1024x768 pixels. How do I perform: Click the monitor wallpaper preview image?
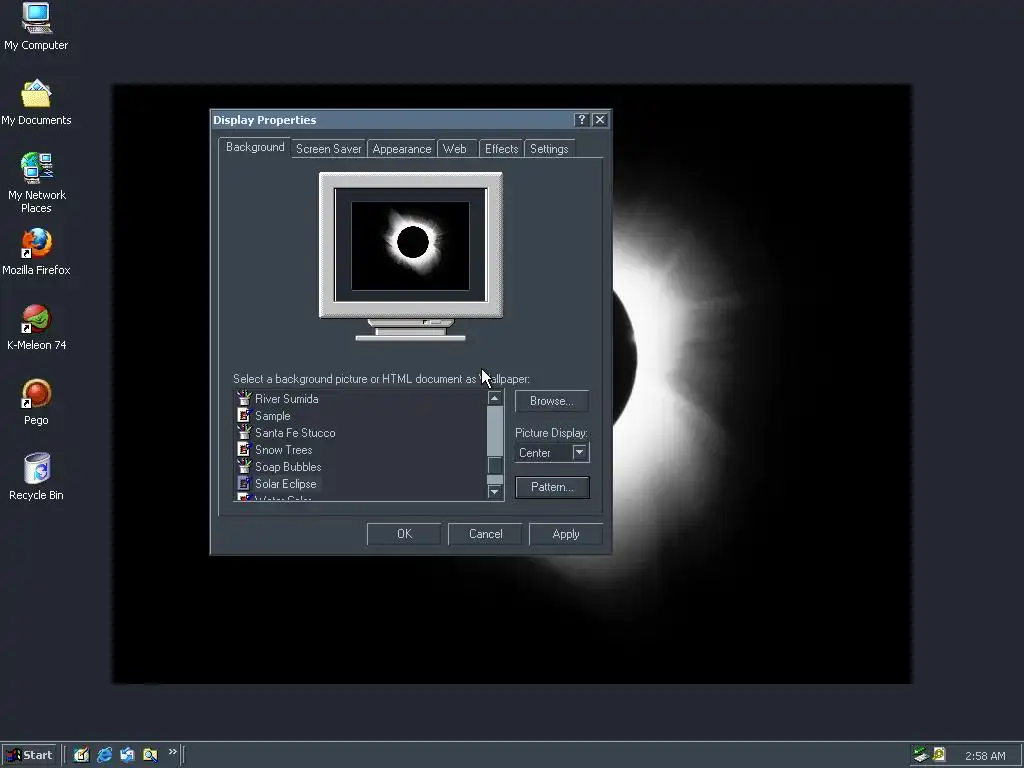coord(411,246)
